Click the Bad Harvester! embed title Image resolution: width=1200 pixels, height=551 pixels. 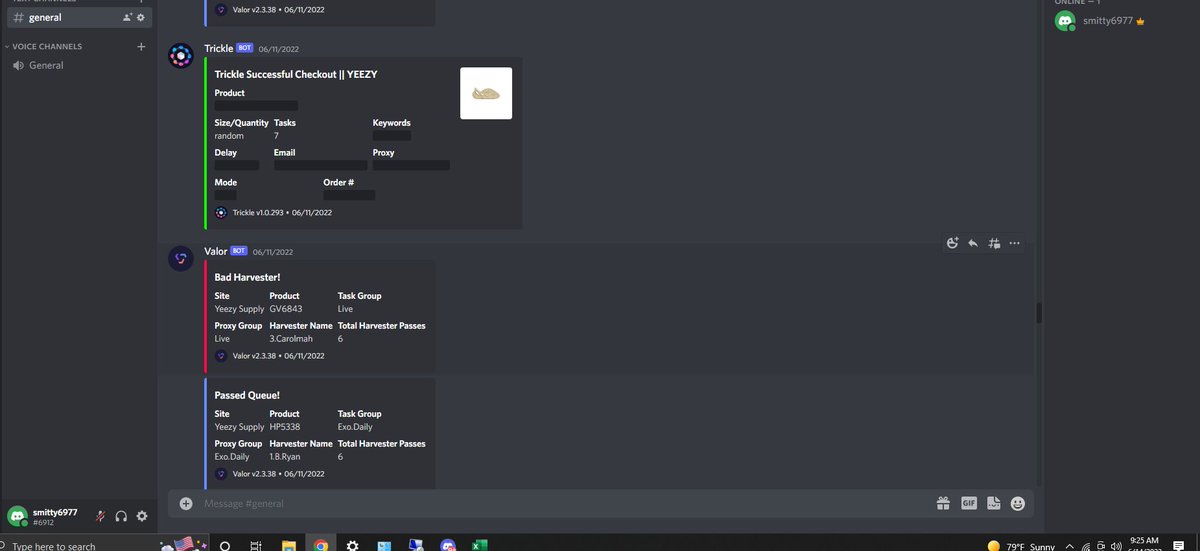point(247,277)
